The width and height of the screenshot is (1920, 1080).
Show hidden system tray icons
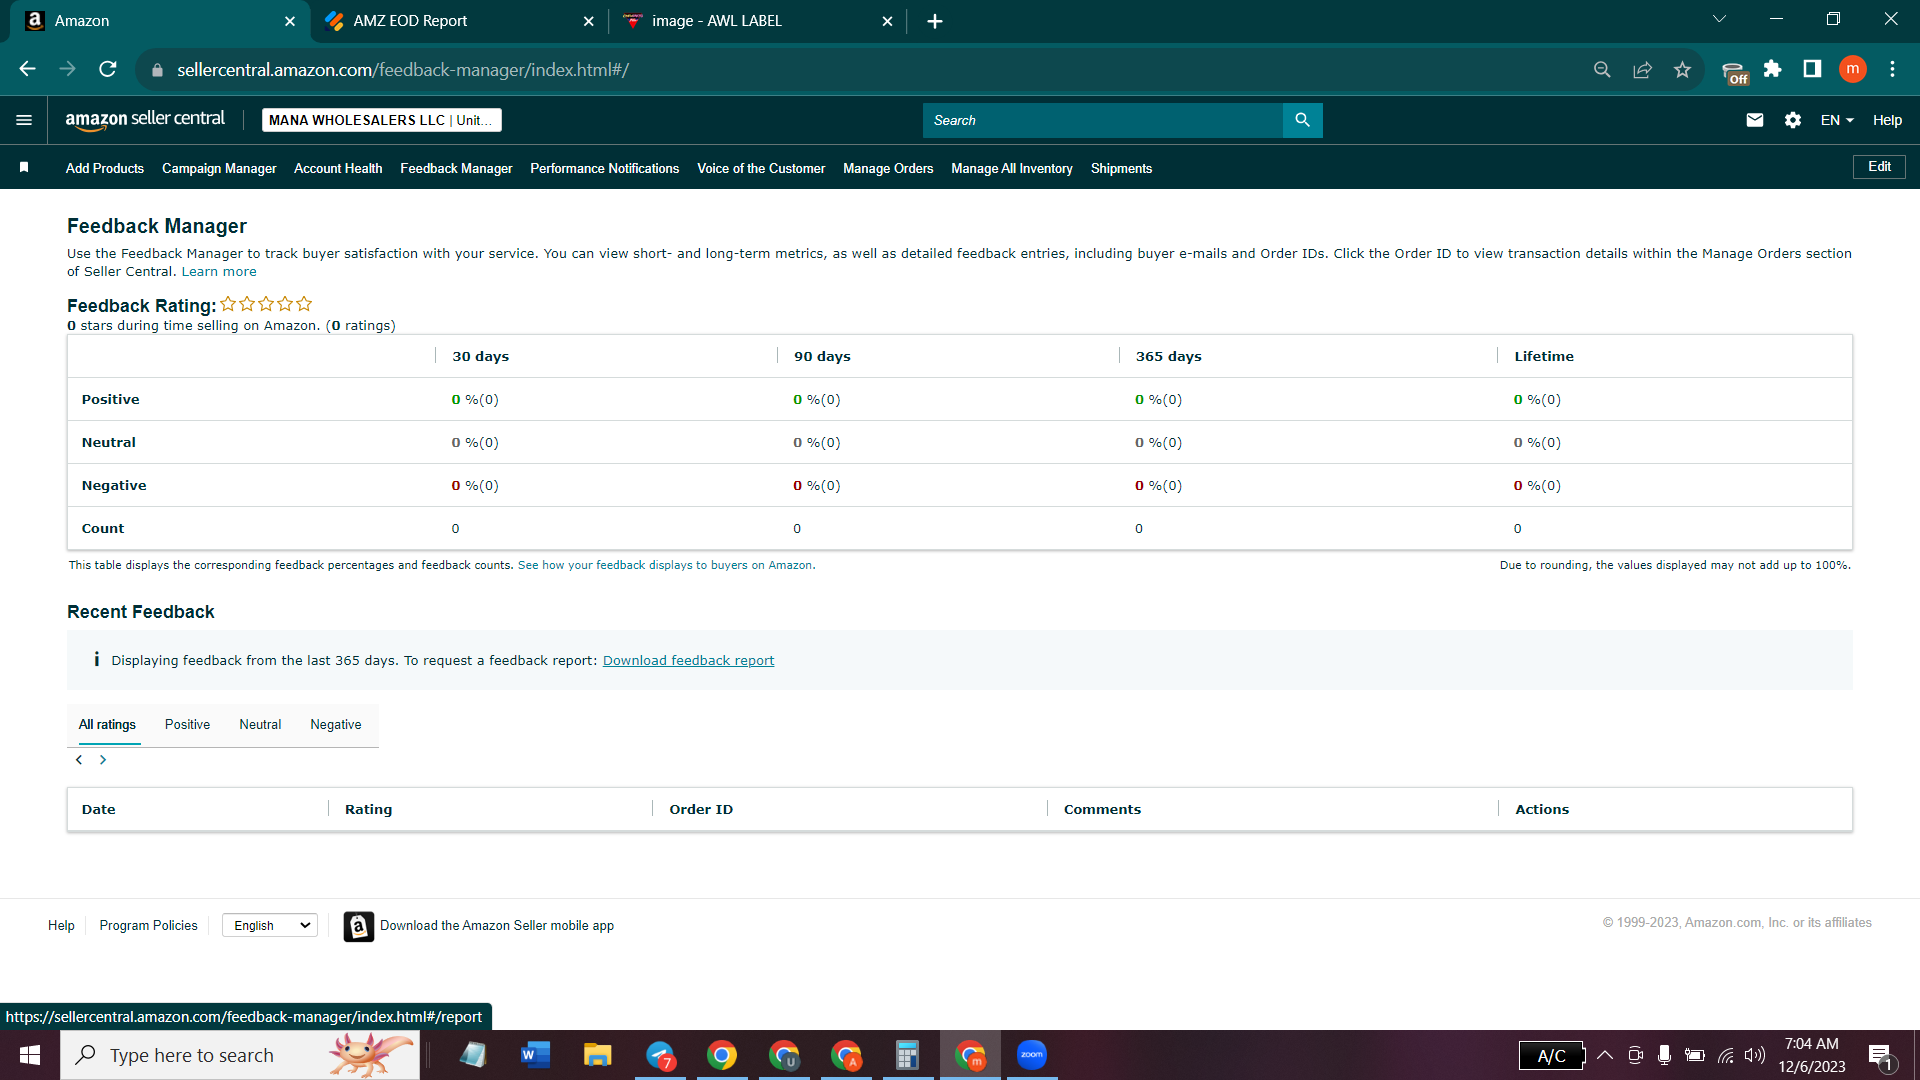(x=1605, y=1055)
